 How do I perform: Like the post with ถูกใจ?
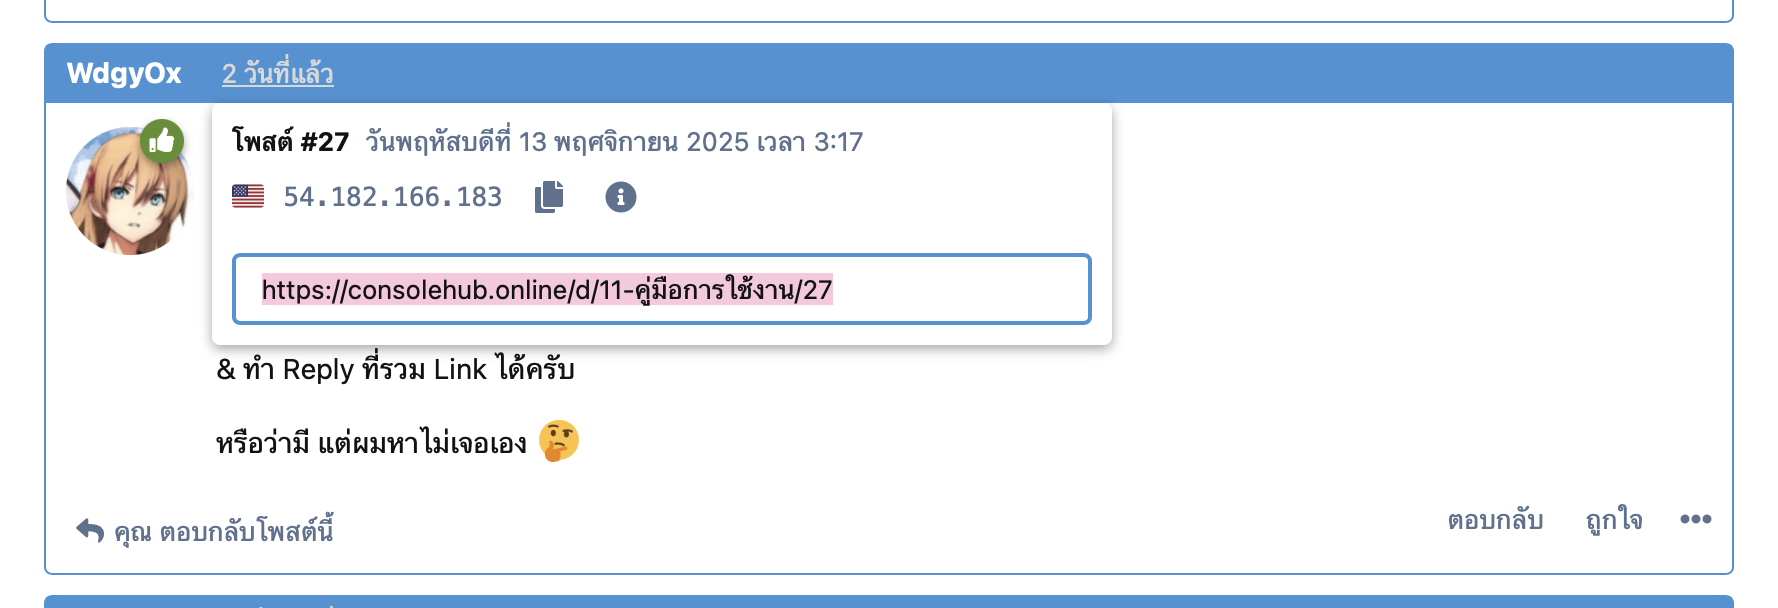tap(1613, 520)
